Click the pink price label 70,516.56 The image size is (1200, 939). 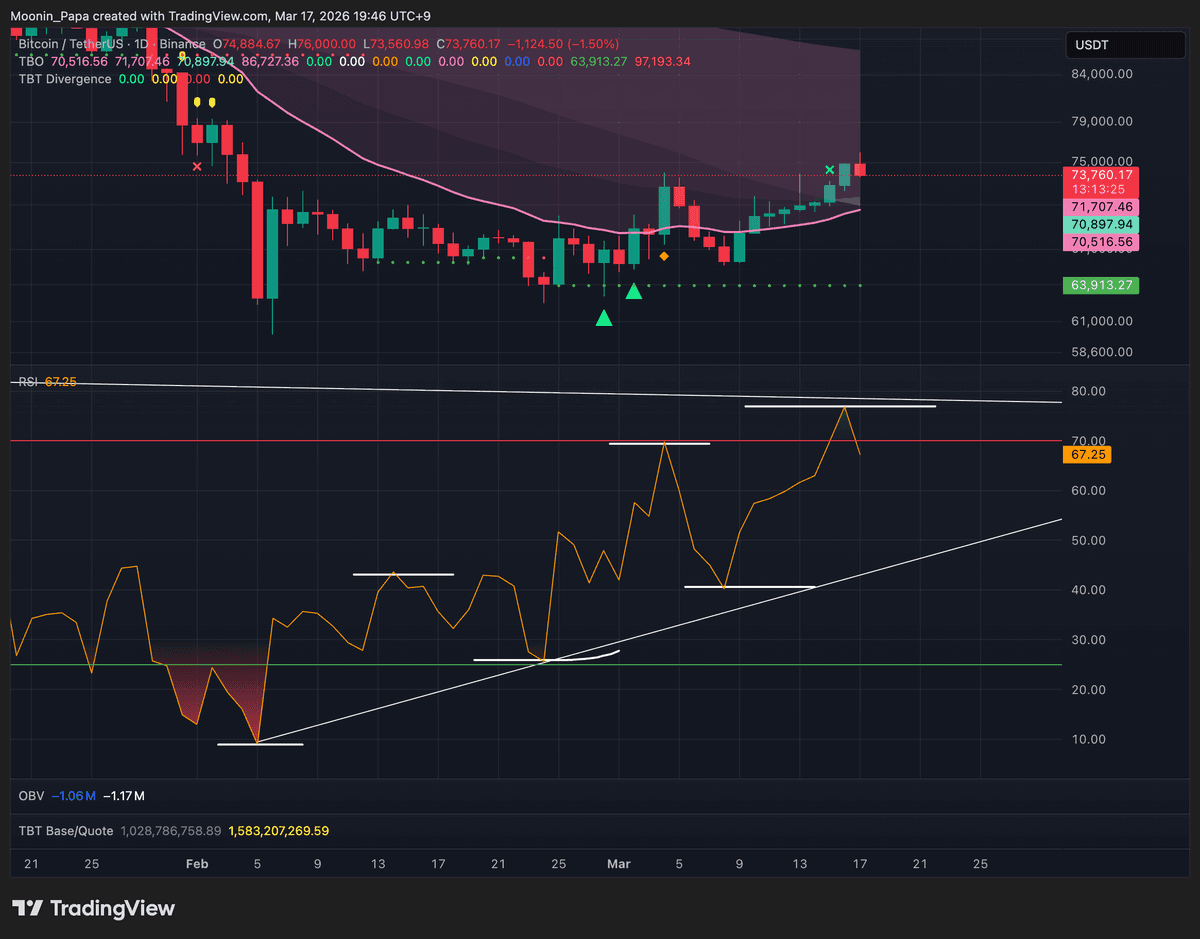(1099, 242)
